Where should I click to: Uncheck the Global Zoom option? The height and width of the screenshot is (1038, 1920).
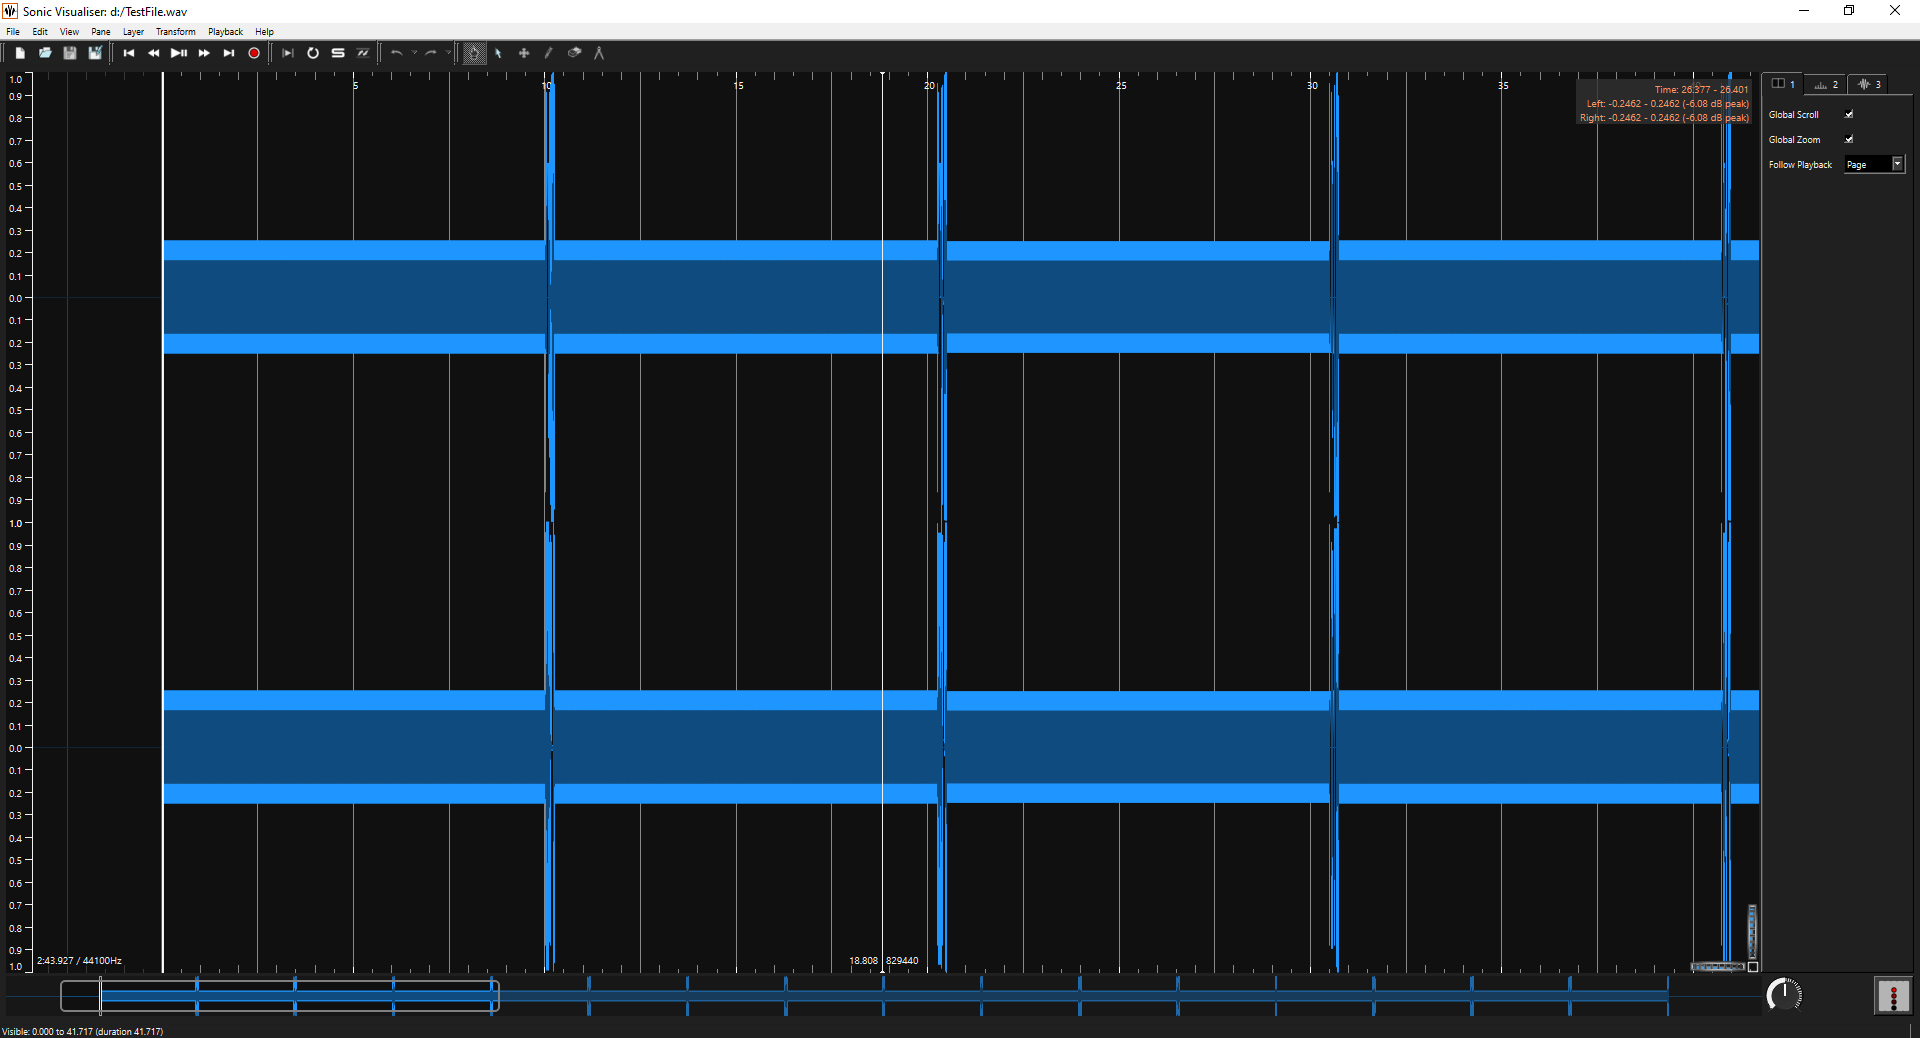1848,139
